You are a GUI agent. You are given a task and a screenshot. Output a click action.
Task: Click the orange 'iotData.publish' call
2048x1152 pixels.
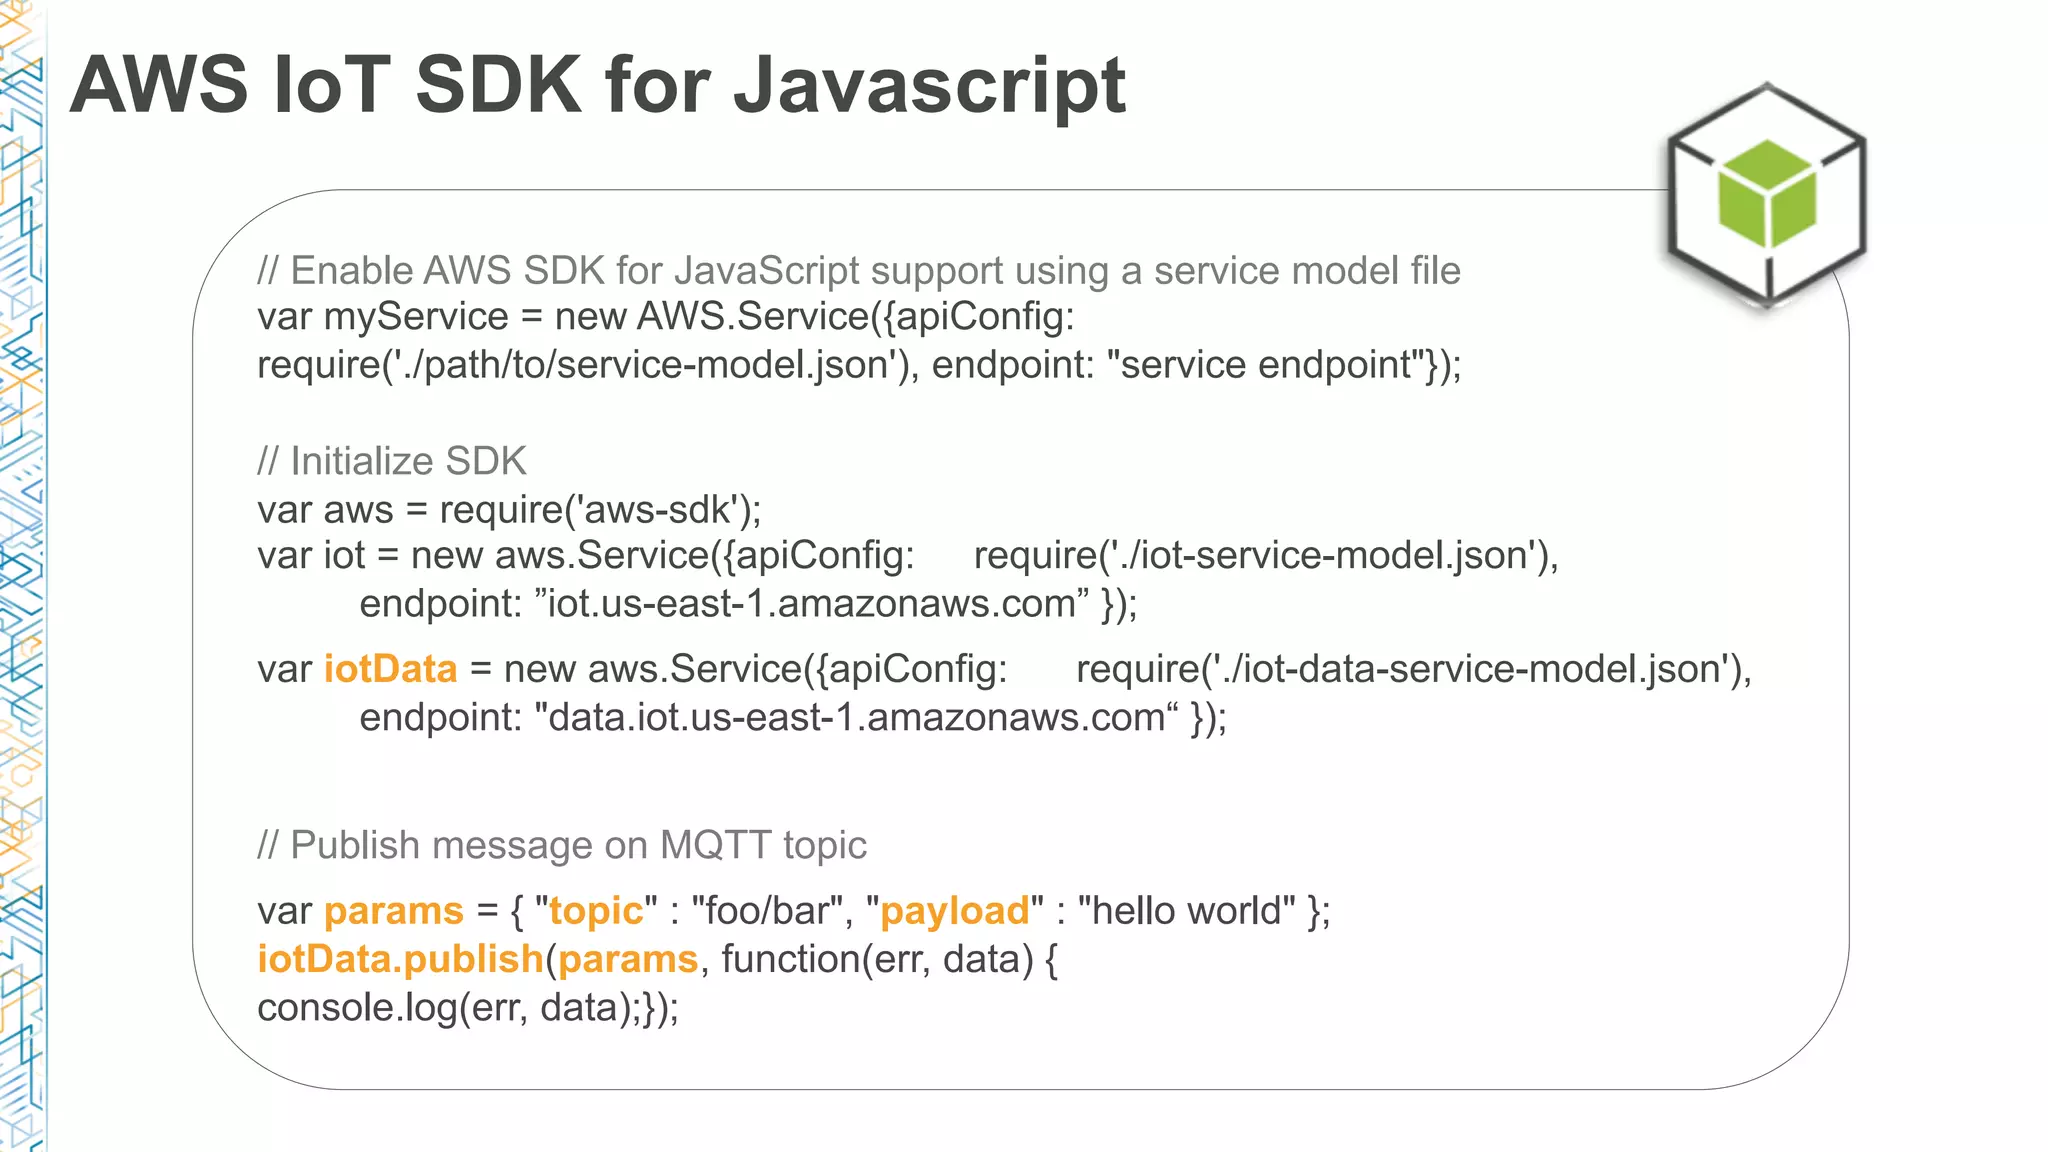tap(400, 960)
